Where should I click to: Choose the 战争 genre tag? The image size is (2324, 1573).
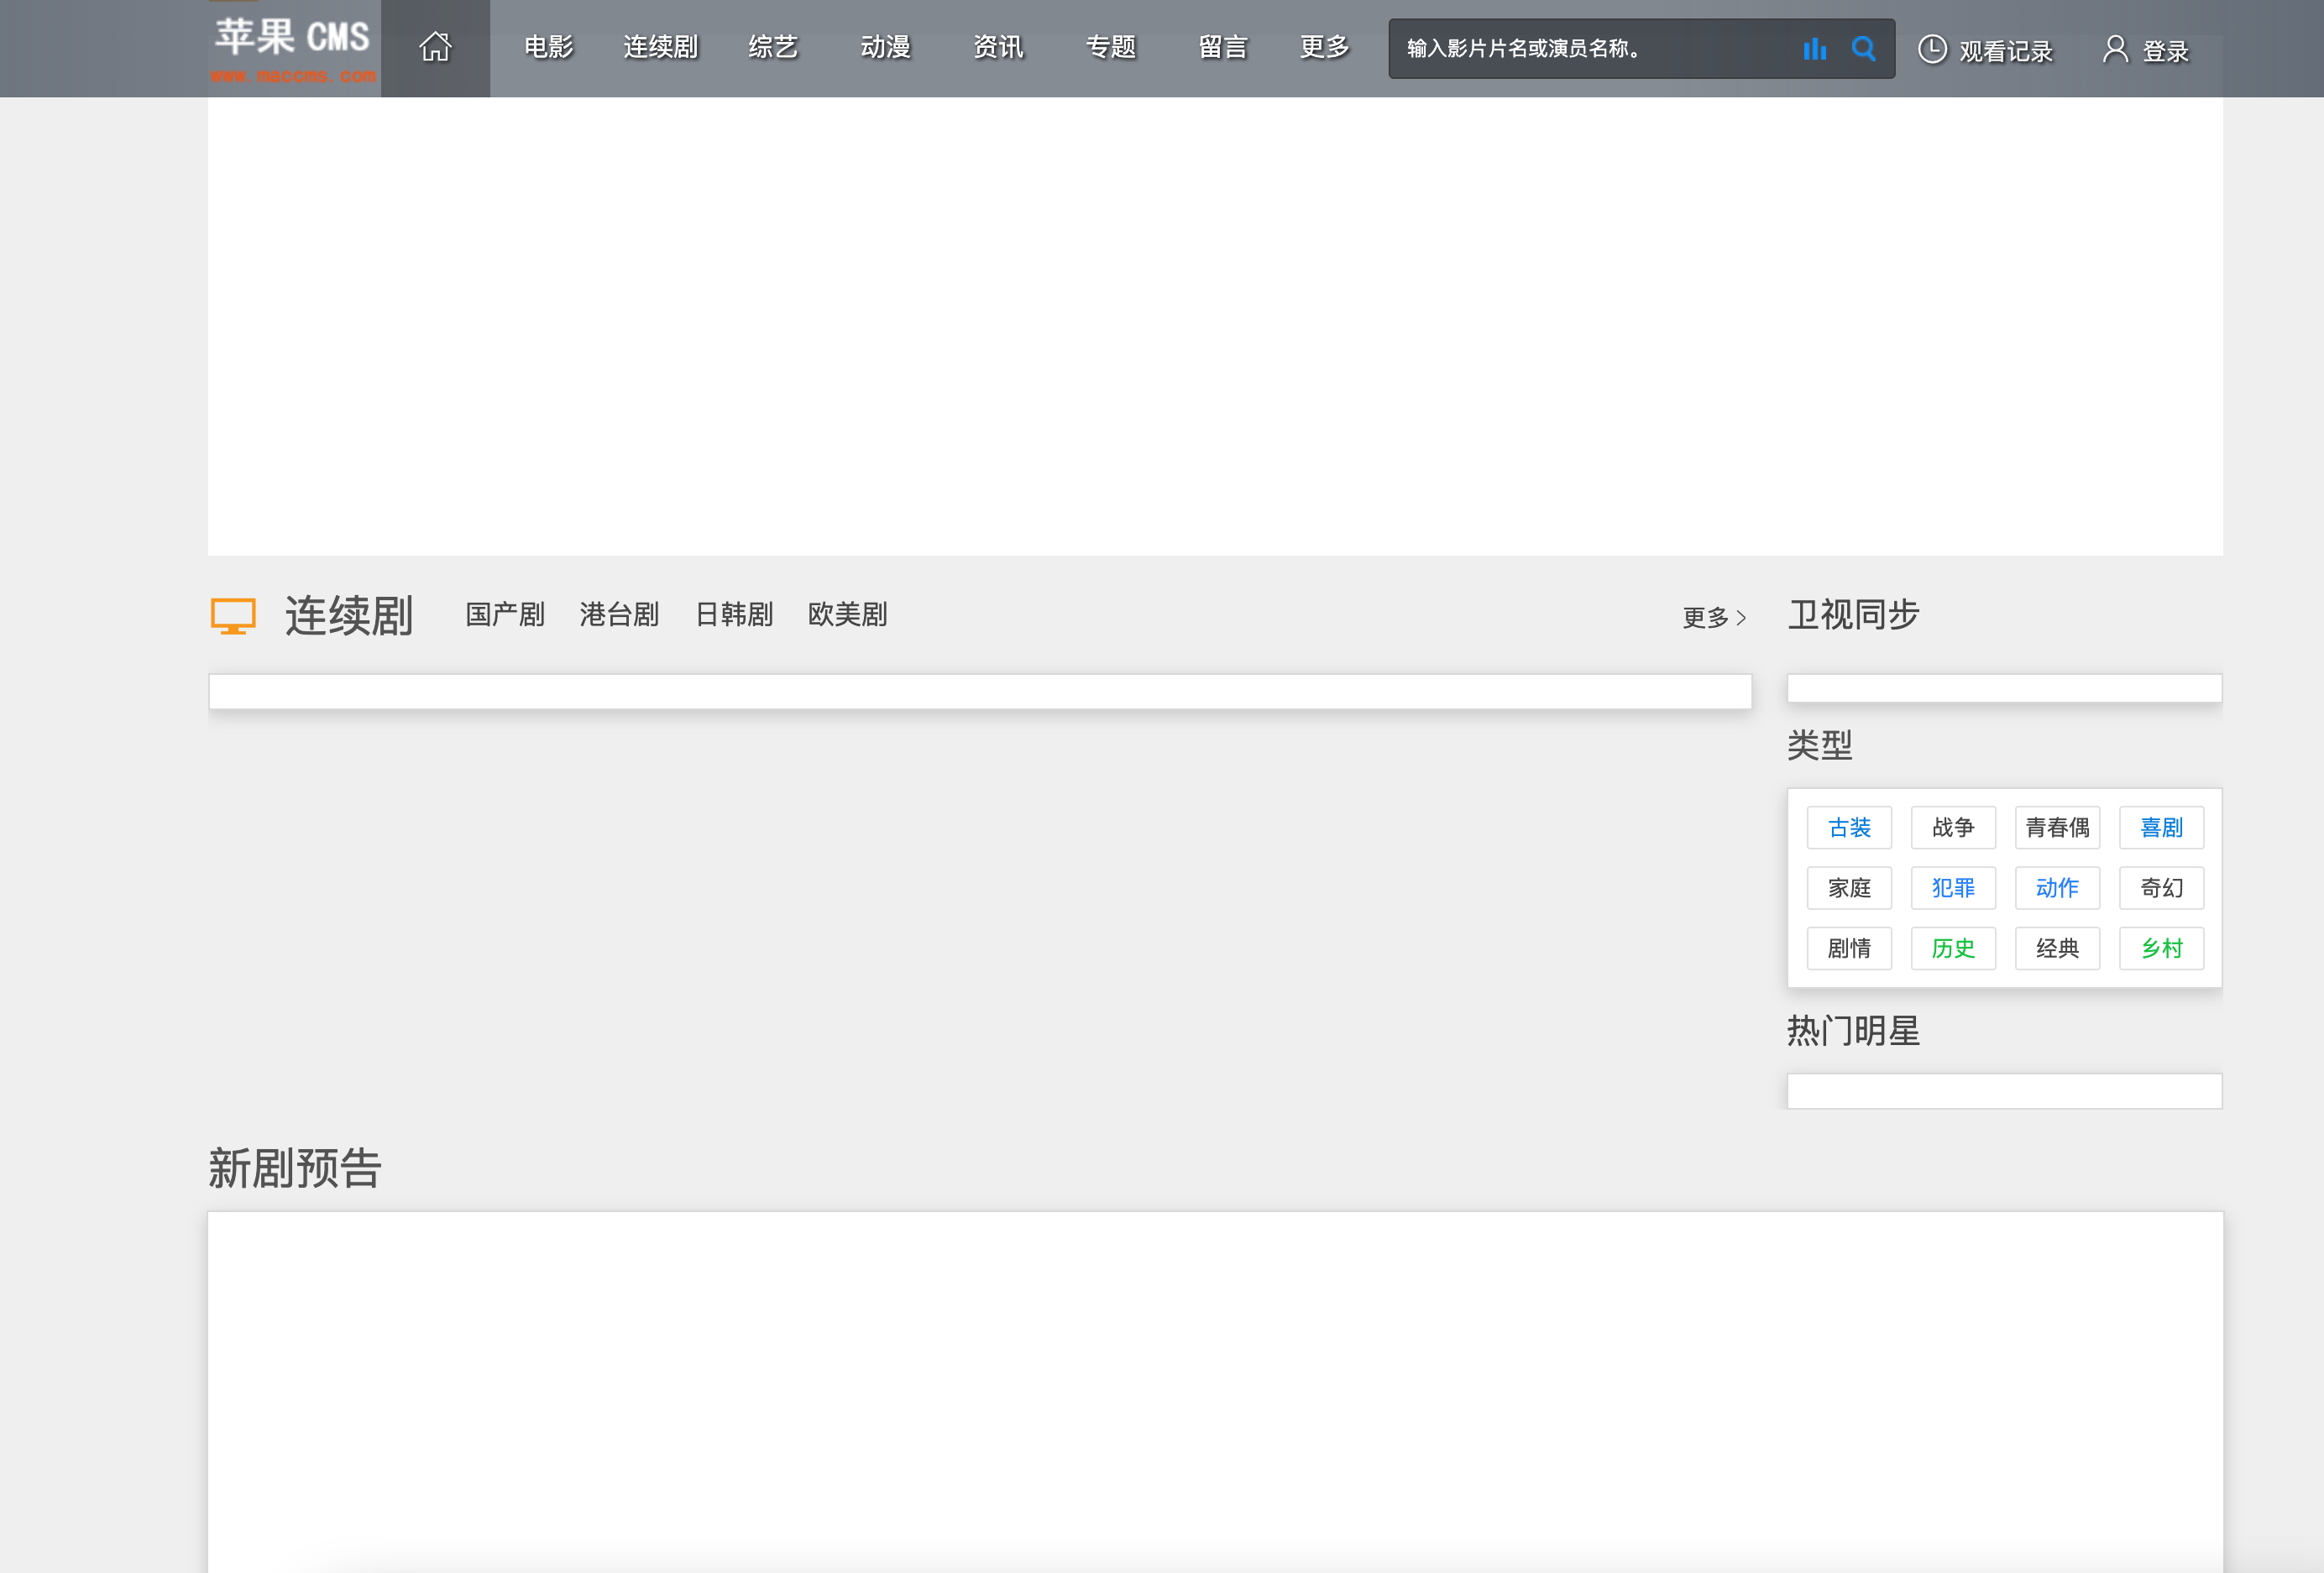(1953, 828)
